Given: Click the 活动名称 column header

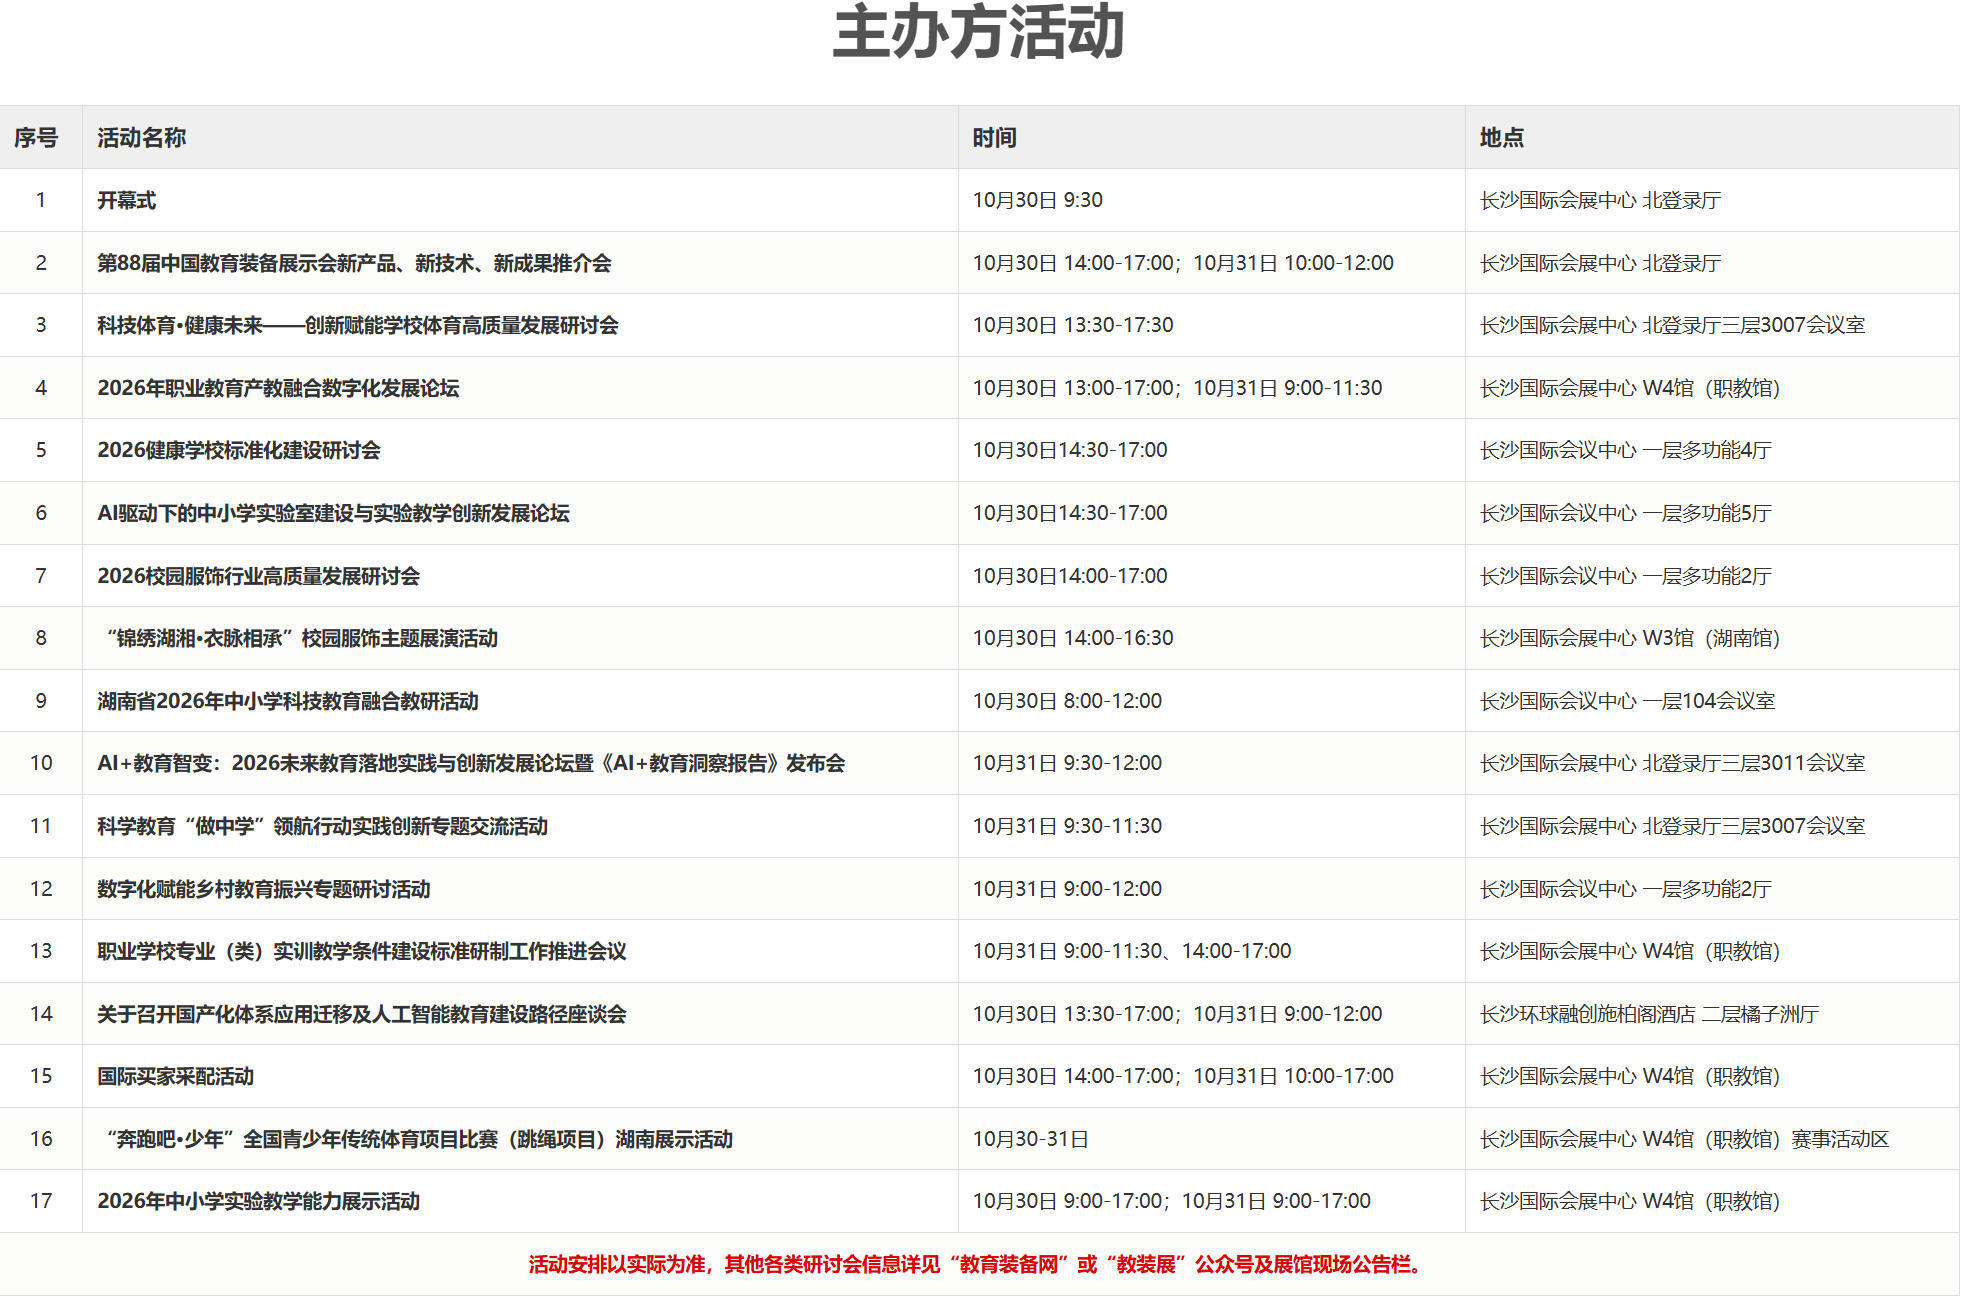Looking at the screenshot, I should tap(141, 138).
